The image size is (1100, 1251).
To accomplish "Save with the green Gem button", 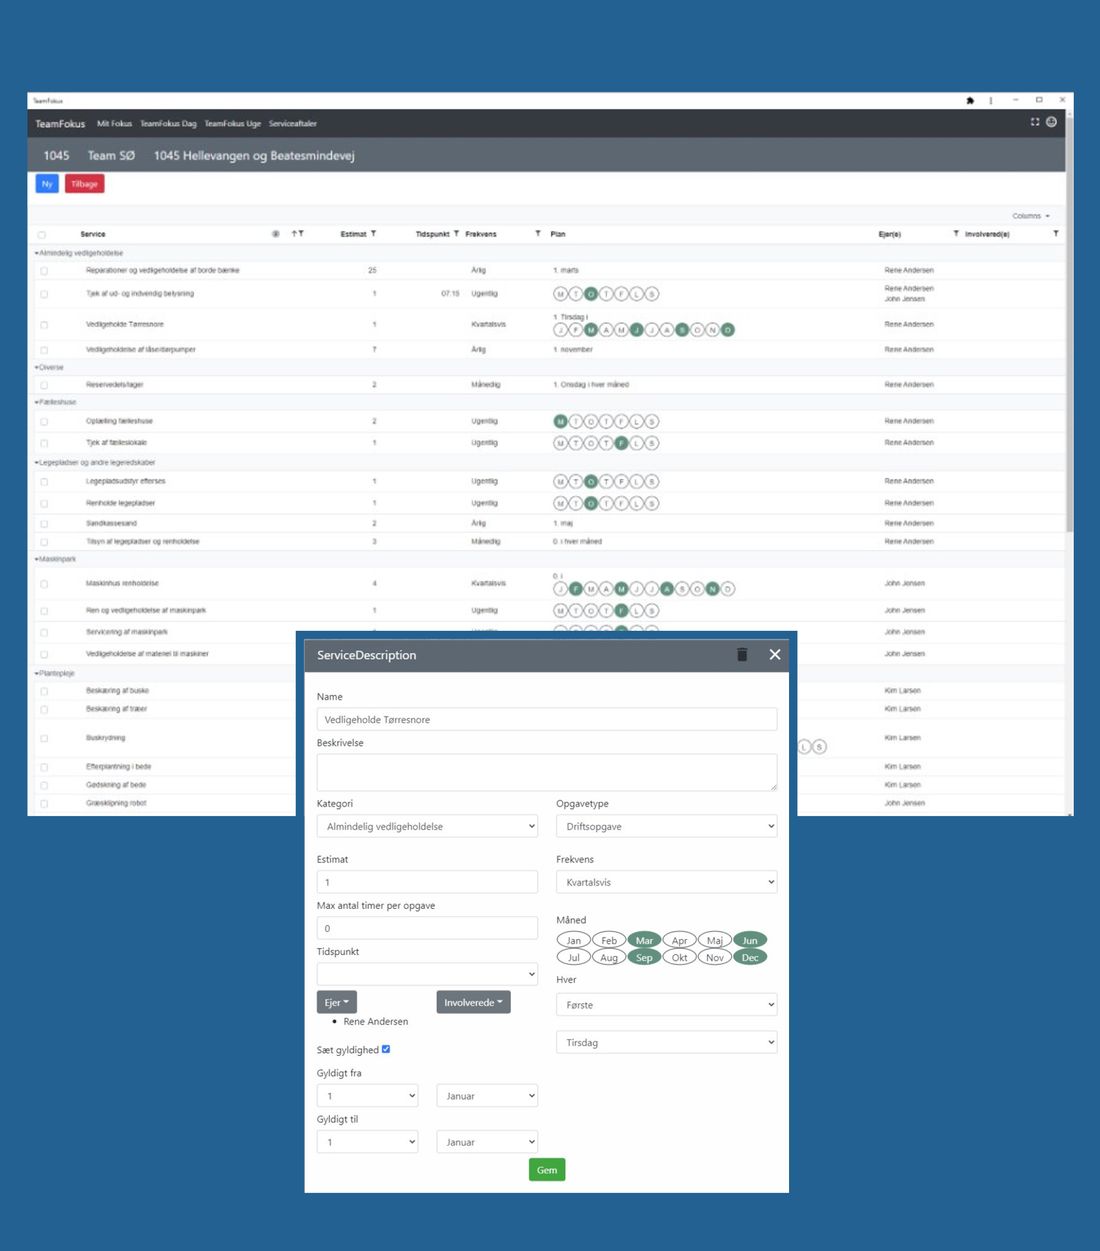I will [x=547, y=1170].
